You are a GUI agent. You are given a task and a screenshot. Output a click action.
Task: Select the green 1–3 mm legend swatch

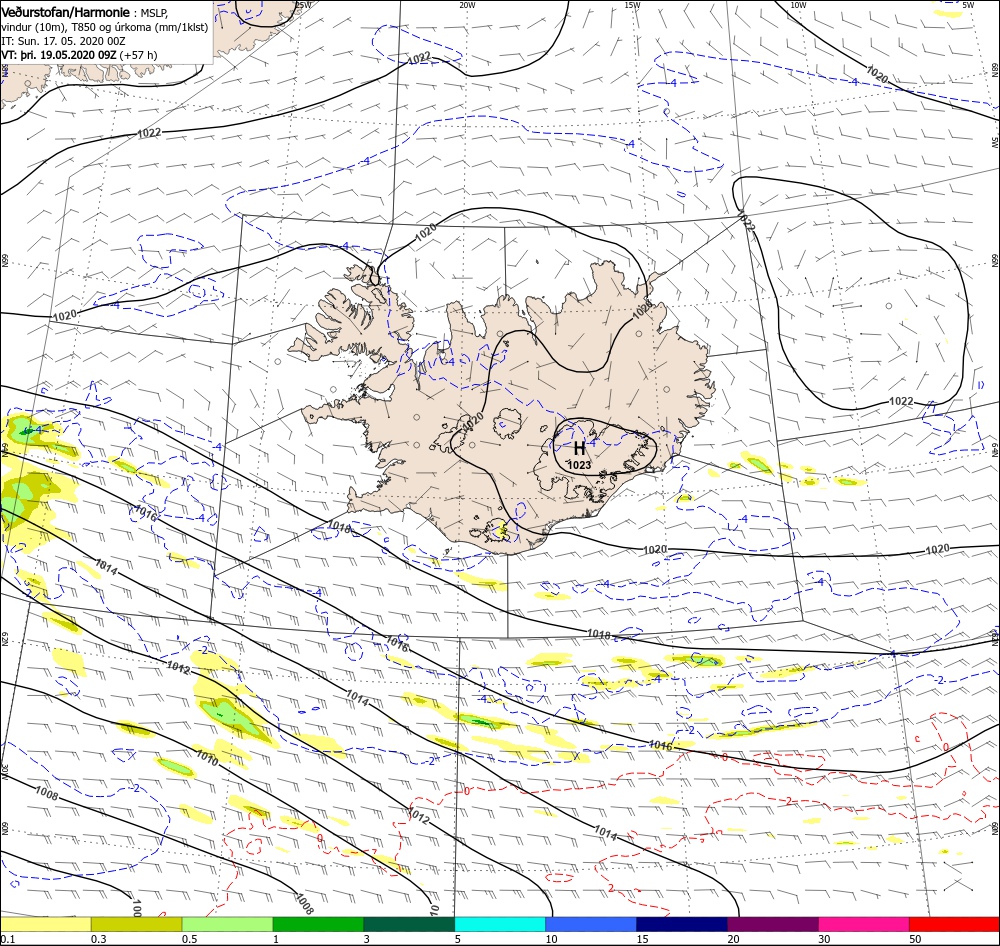[318, 925]
